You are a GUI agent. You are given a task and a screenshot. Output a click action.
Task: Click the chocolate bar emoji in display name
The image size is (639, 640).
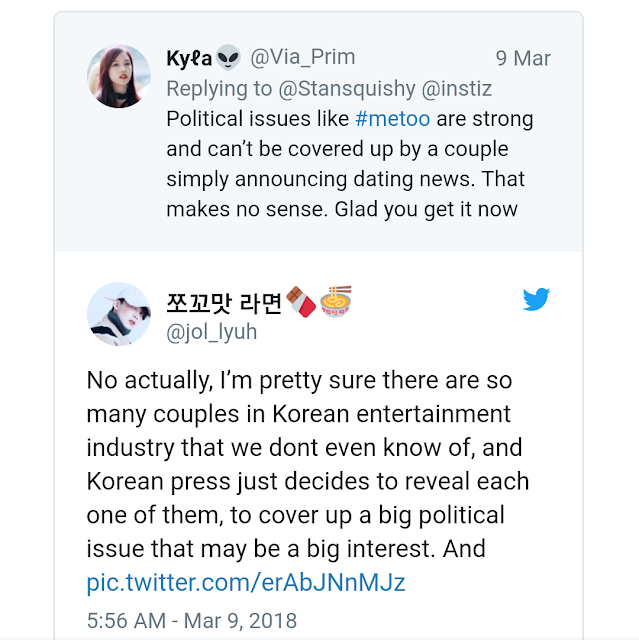(302, 300)
